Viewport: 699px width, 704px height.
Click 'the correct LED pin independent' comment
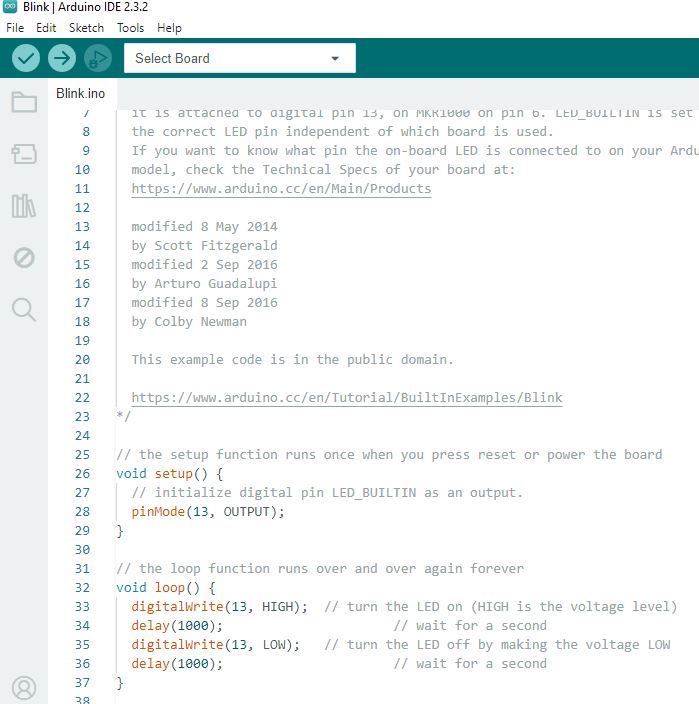[343, 132]
